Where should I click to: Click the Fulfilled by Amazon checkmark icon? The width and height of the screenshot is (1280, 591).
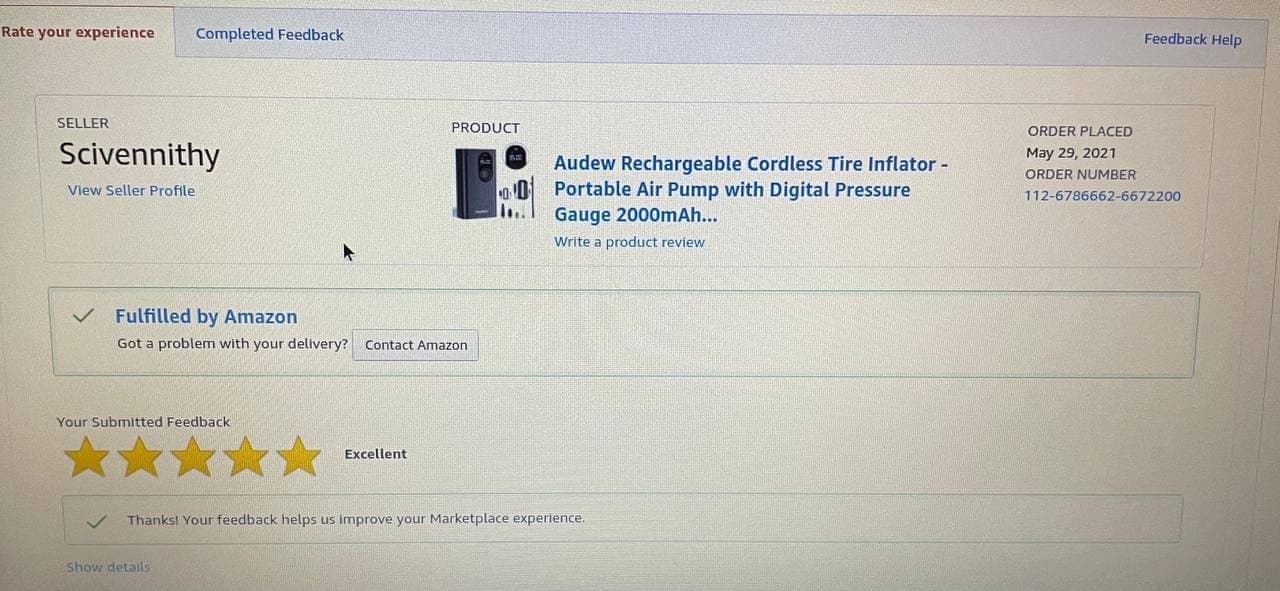(84, 316)
